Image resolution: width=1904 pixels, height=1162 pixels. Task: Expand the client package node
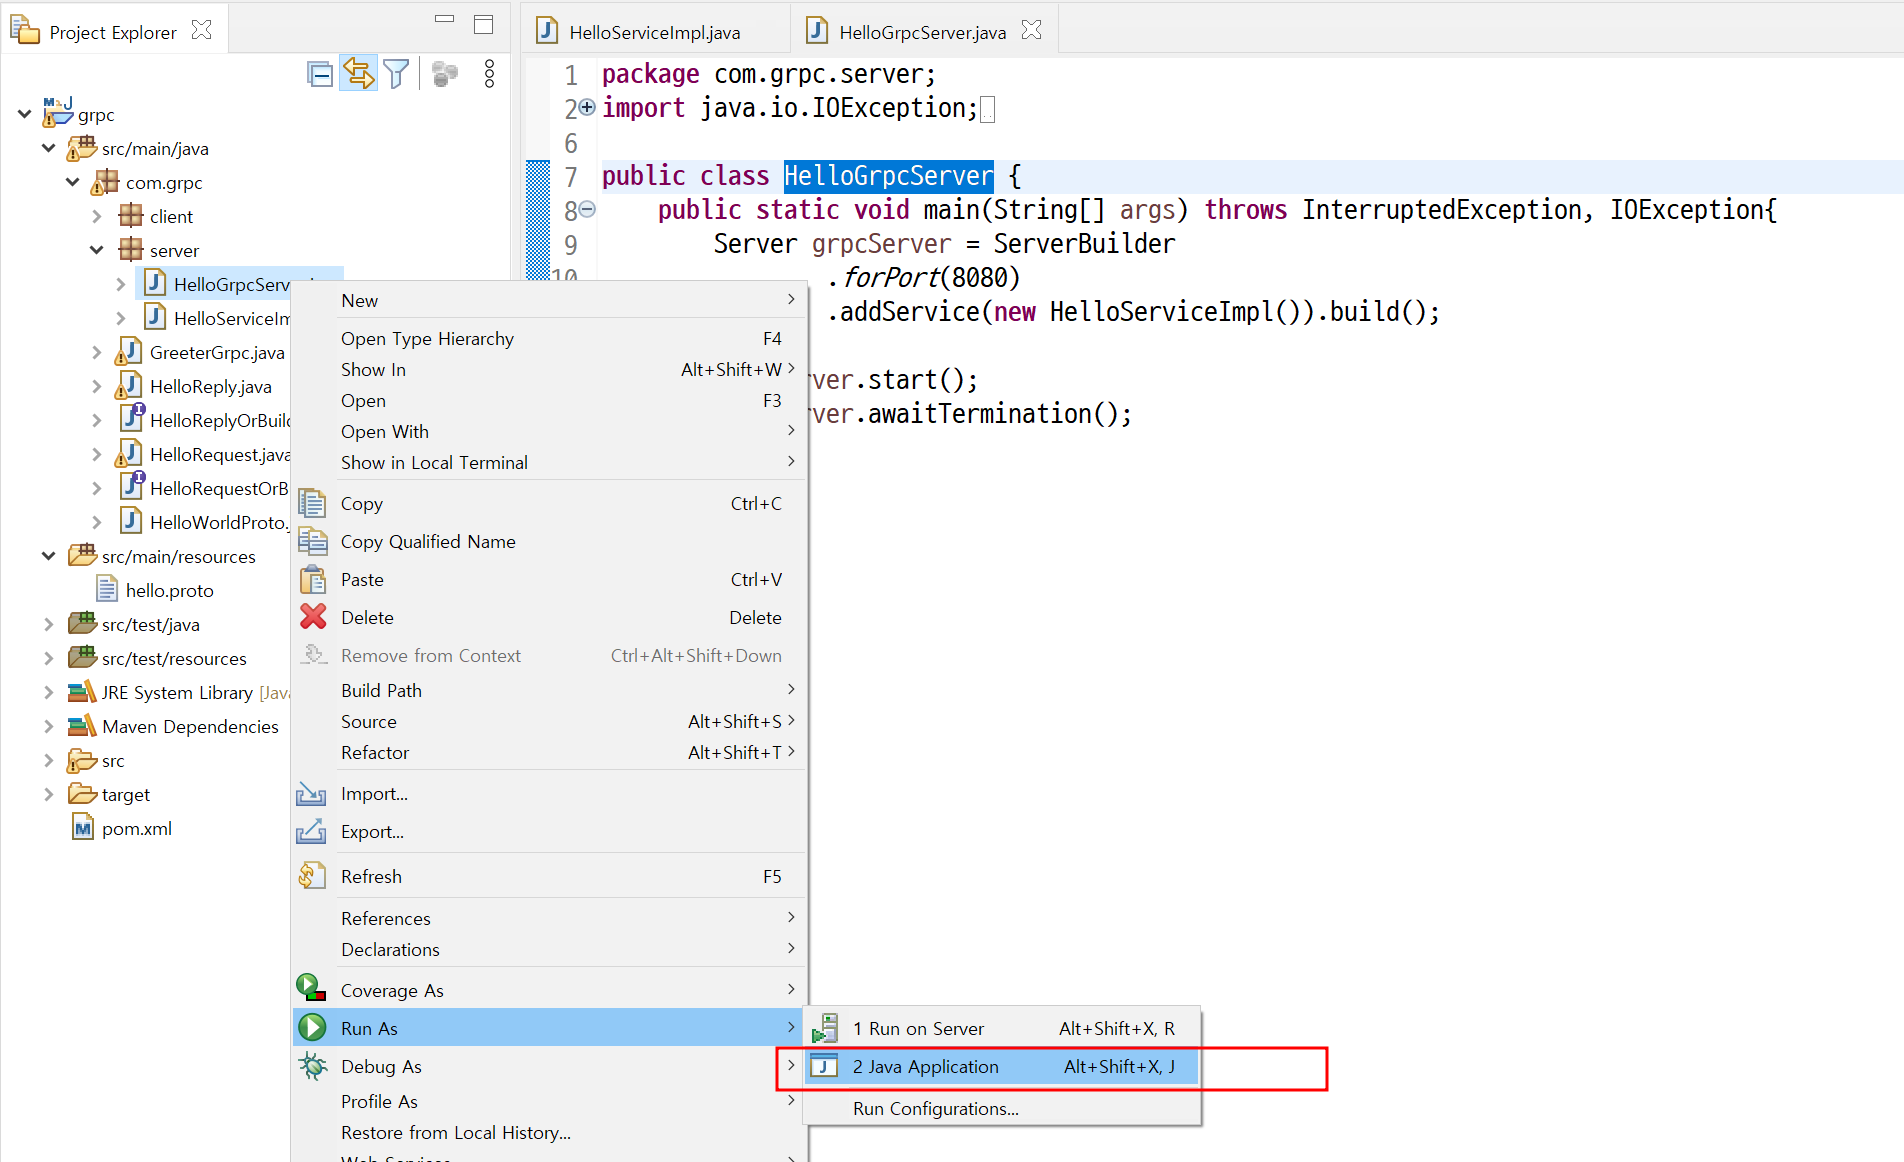(97, 216)
